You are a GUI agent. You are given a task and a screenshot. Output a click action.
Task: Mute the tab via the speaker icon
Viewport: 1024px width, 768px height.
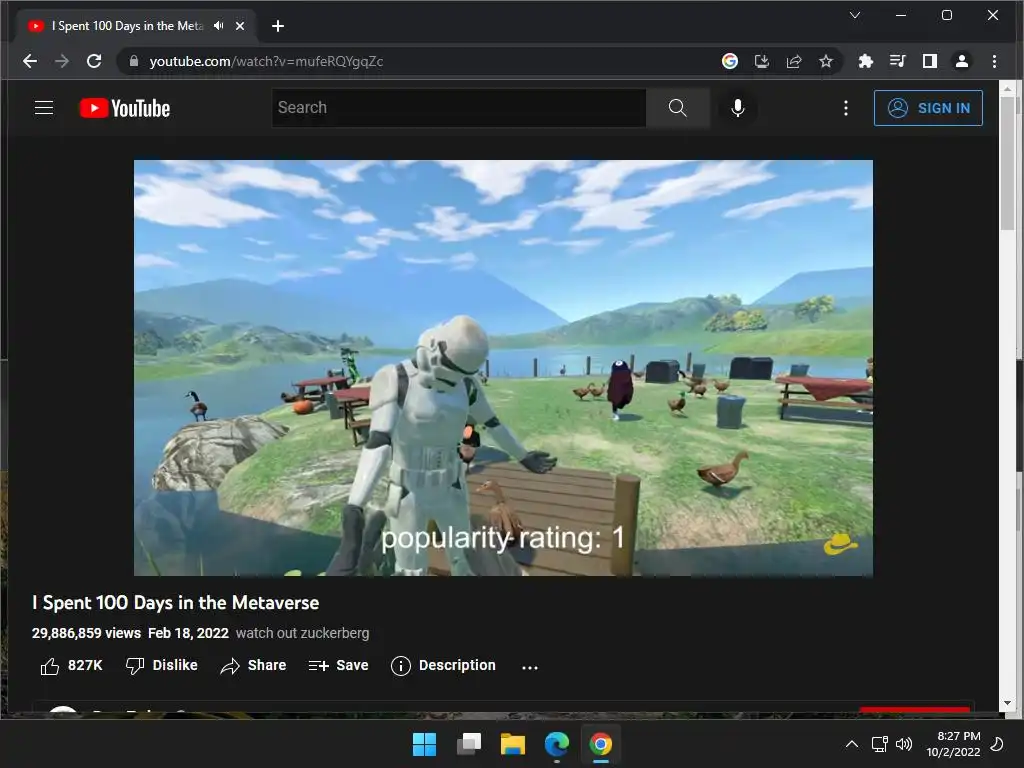(x=219, y=25)
